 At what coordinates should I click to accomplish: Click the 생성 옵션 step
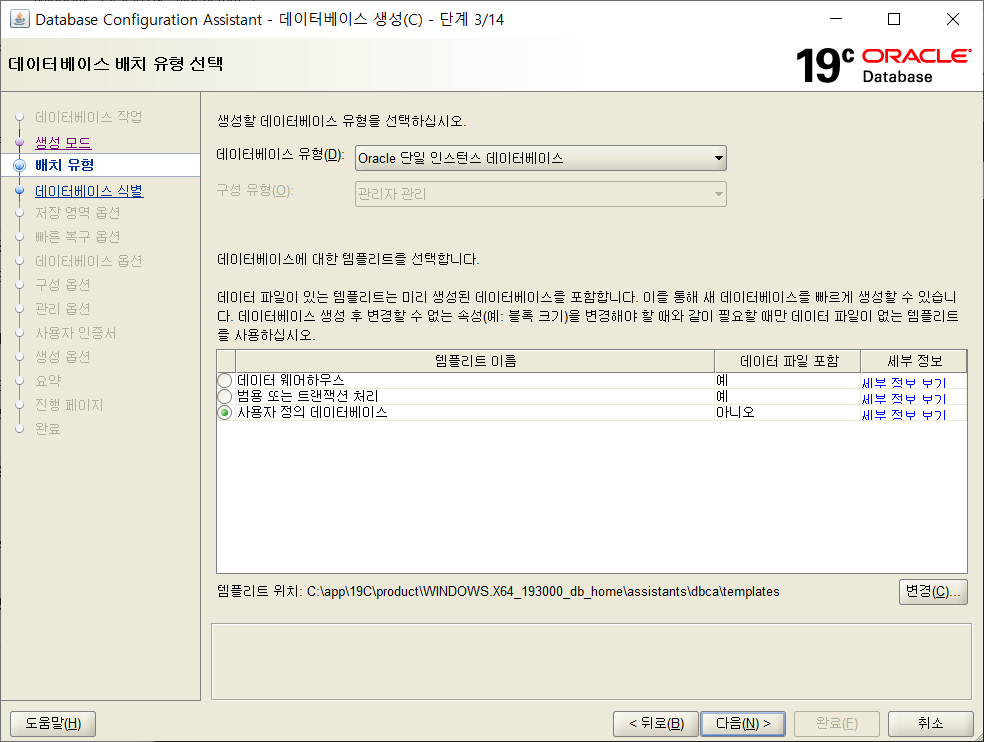coord(63,357)
